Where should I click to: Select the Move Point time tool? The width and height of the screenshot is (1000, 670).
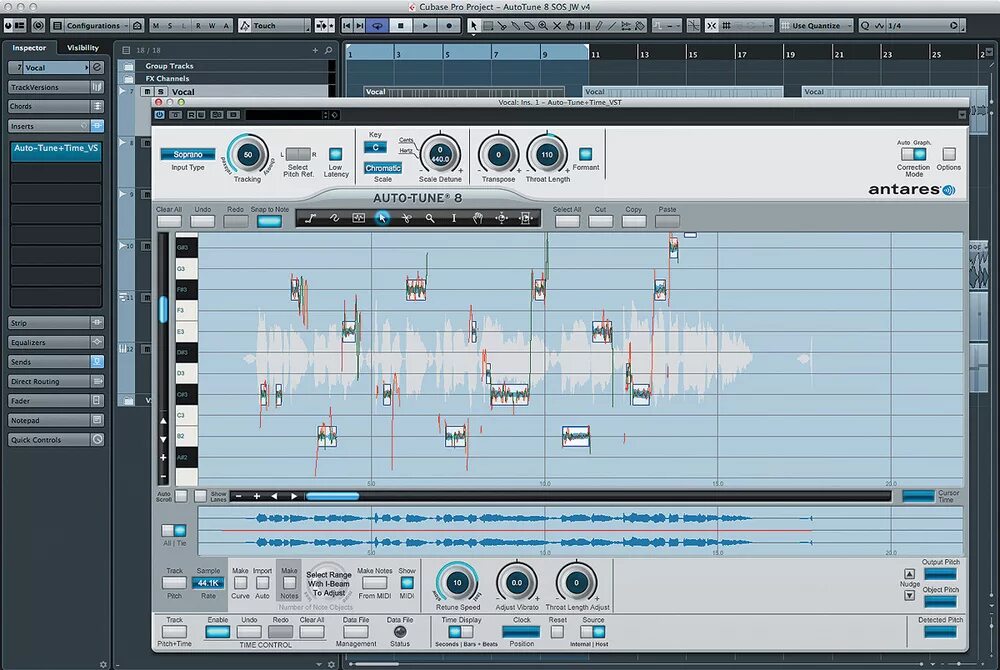[x=502, y=218]
